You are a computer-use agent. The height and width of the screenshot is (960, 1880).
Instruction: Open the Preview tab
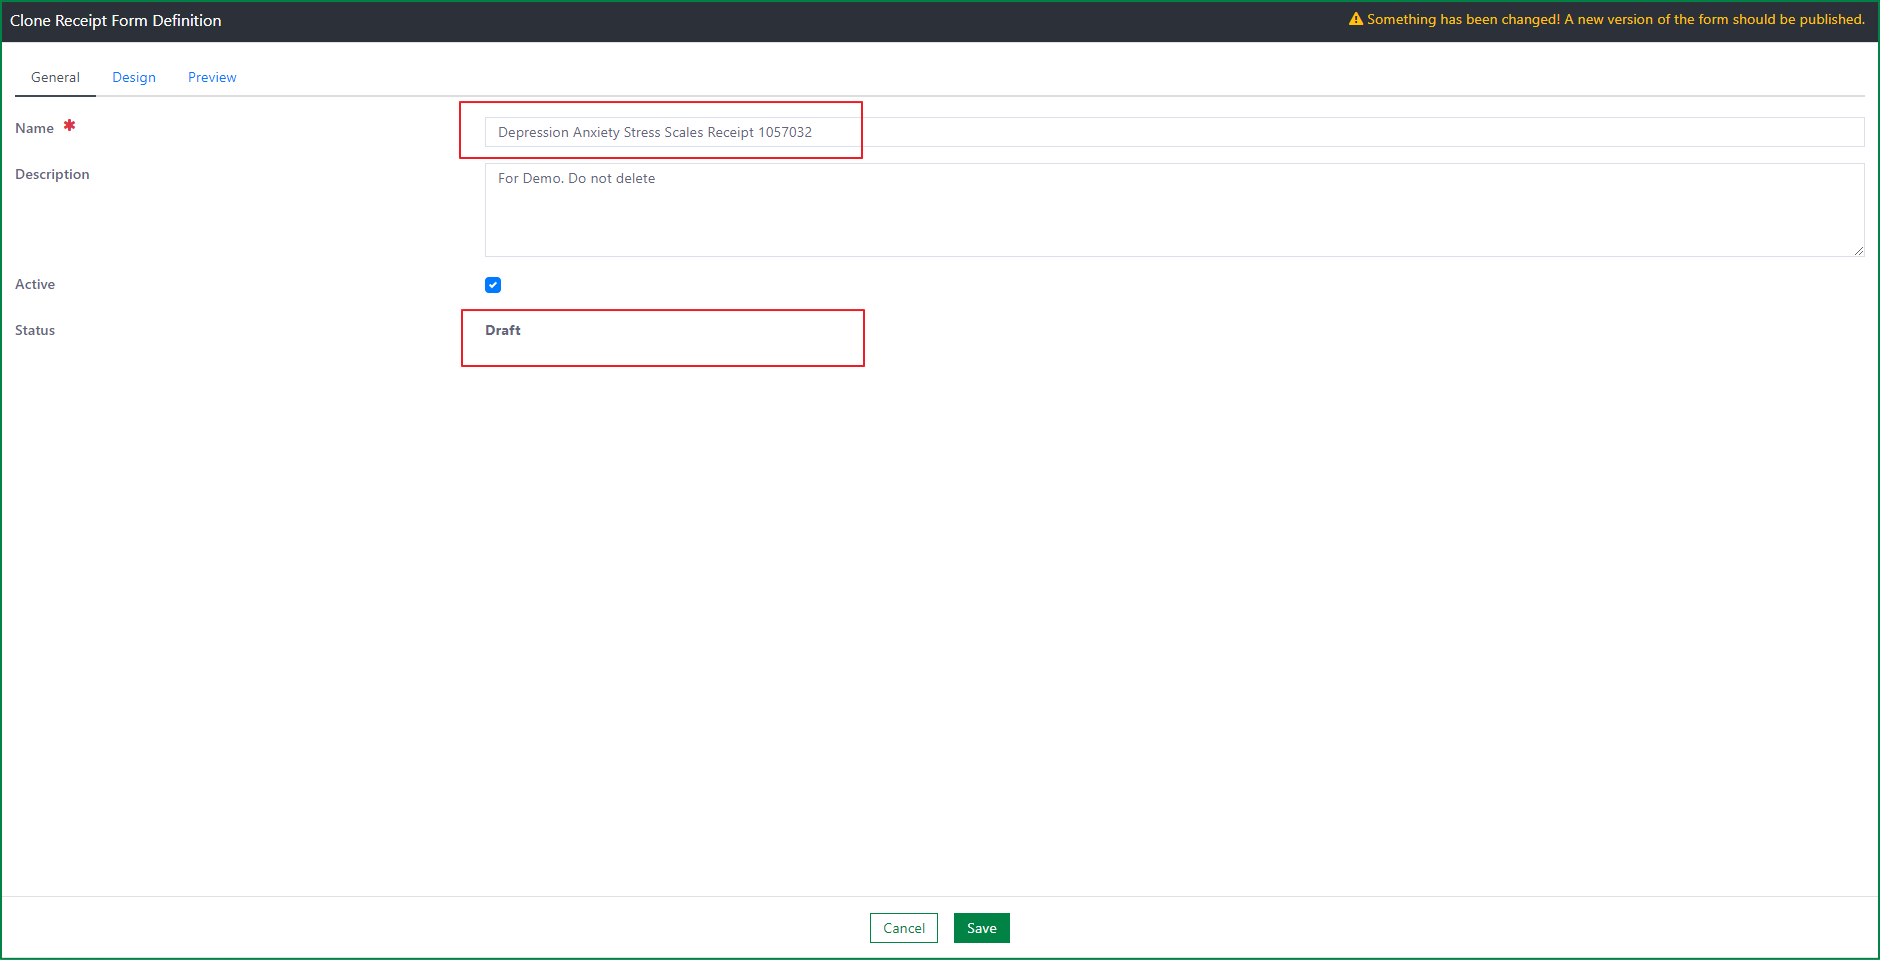(x=212, y=77)
